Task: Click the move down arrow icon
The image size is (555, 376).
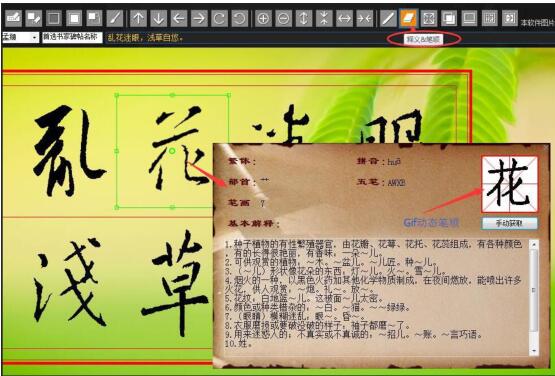Action: coord(159,18)
